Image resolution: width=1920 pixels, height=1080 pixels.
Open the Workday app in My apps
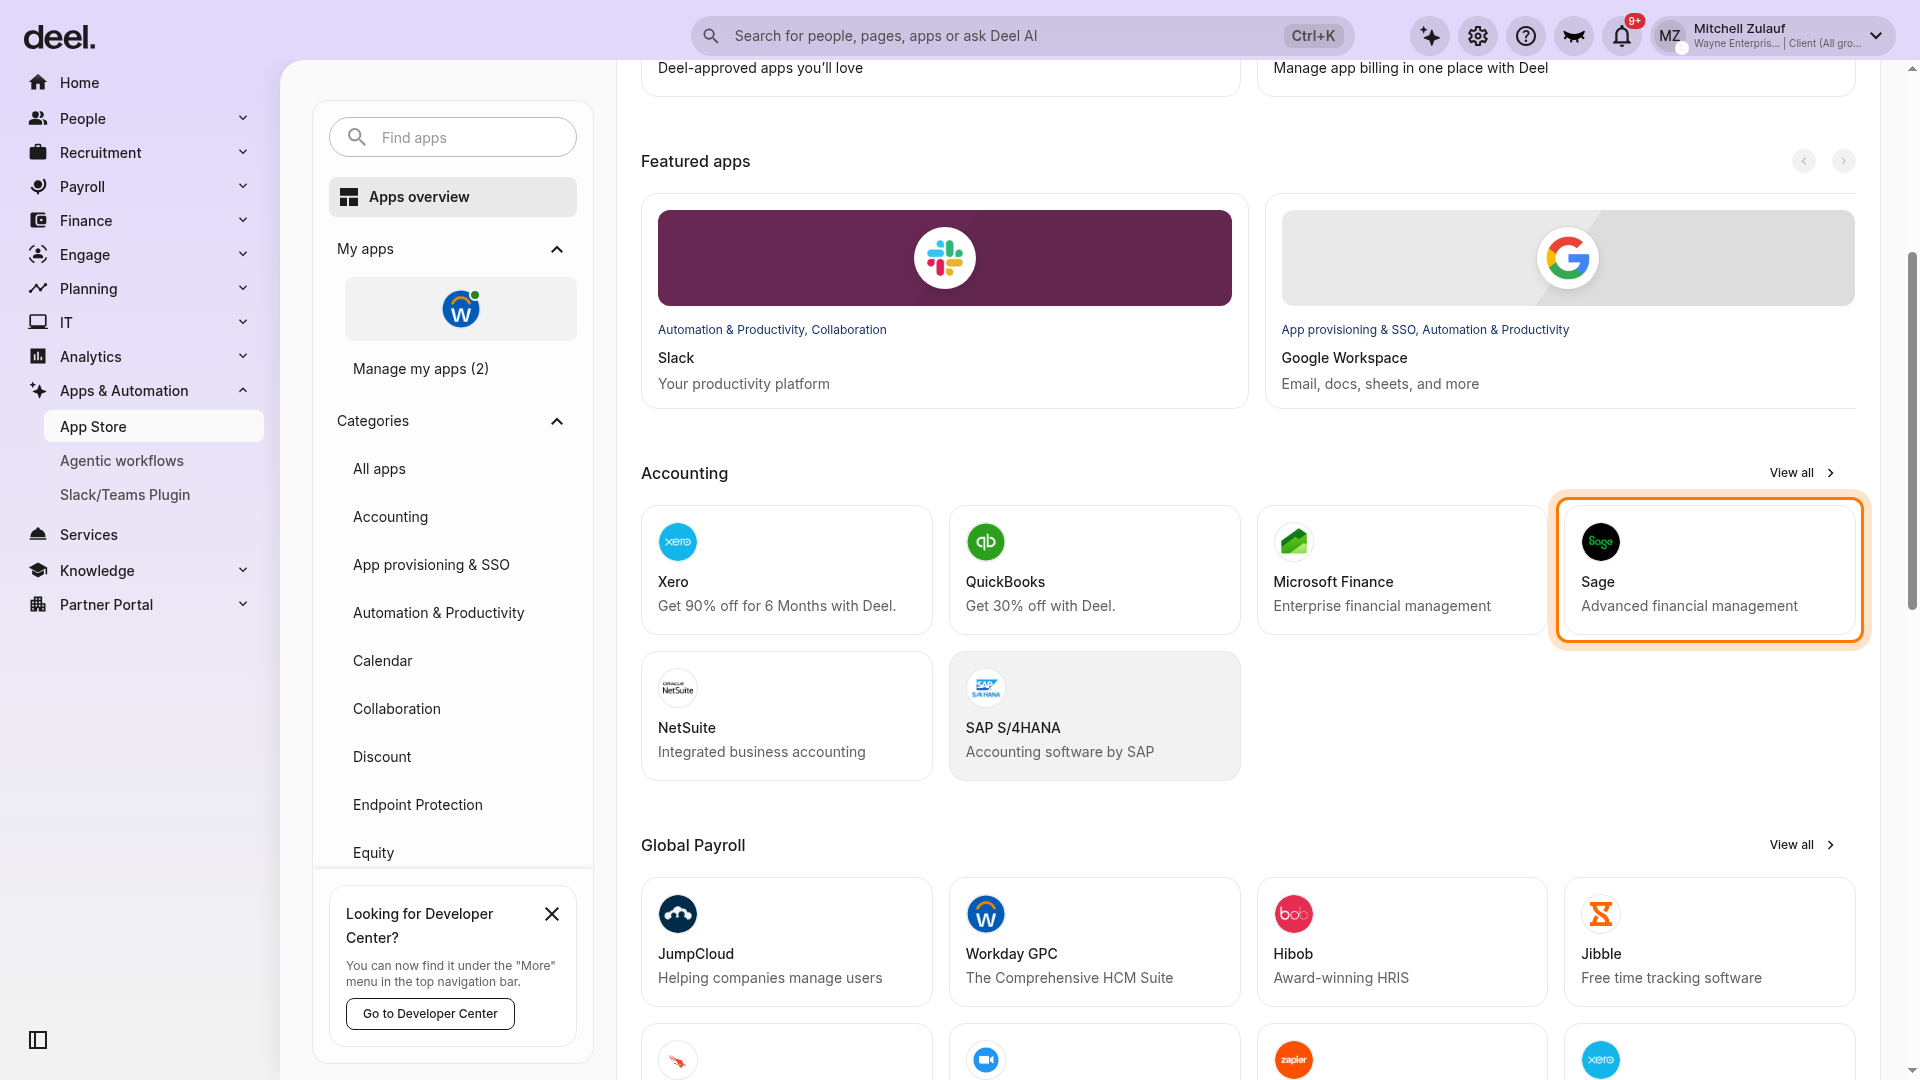[461, 309]
